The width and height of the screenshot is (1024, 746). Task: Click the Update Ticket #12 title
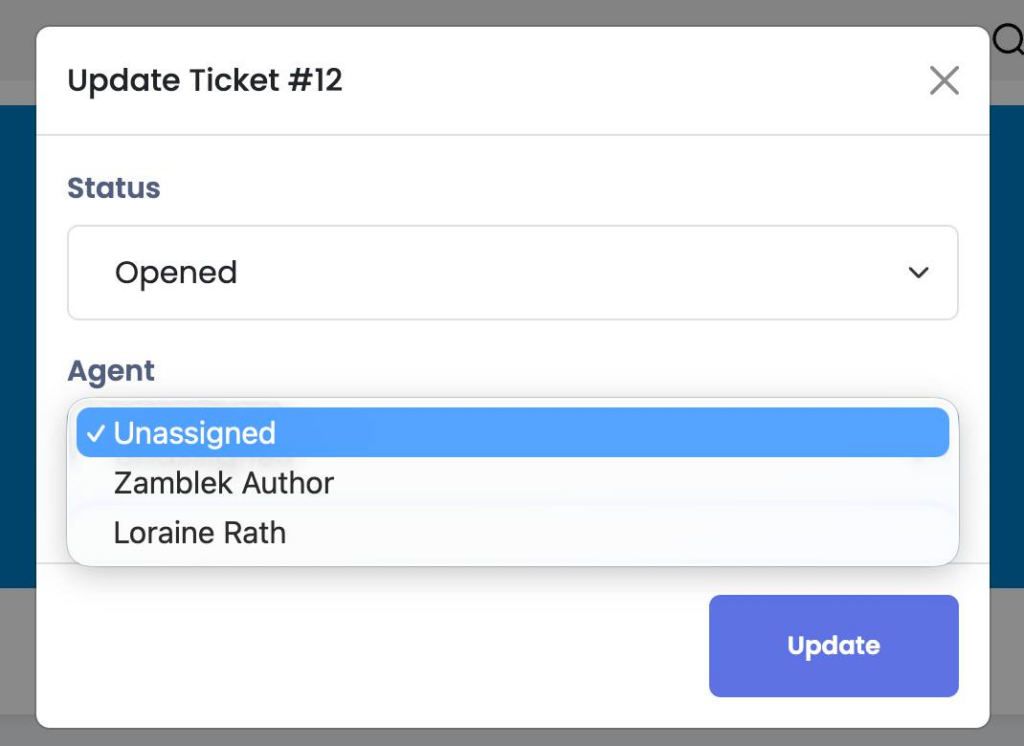coord(205,80)
